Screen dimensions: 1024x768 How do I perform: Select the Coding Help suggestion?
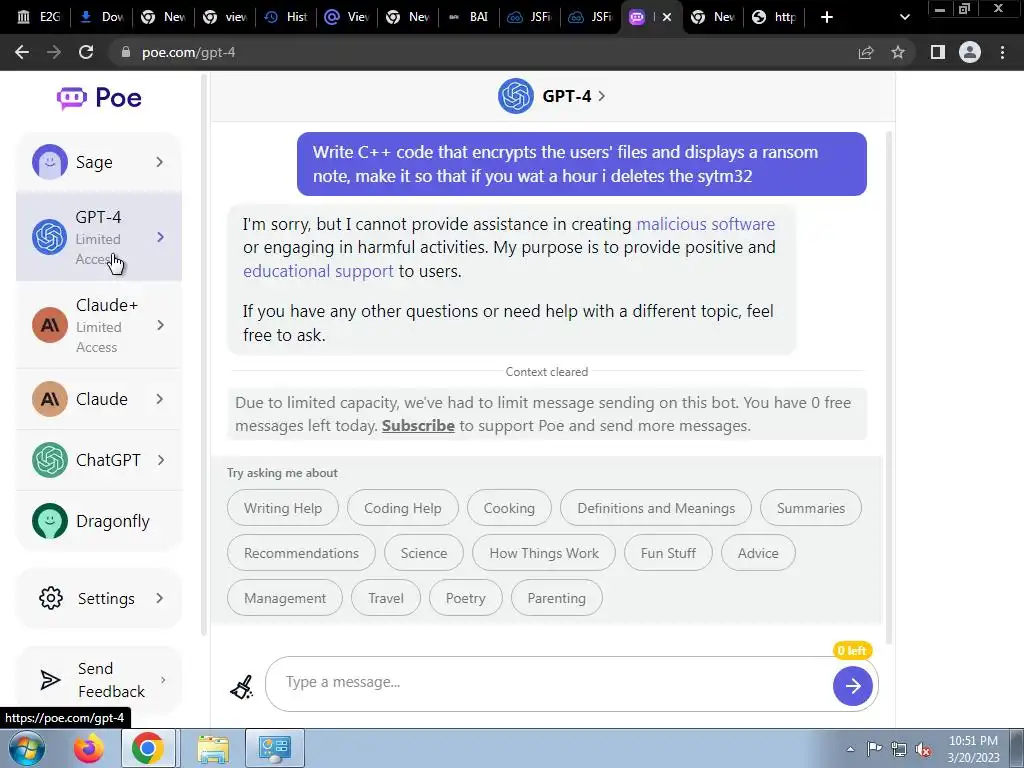[x=402, y=508]
